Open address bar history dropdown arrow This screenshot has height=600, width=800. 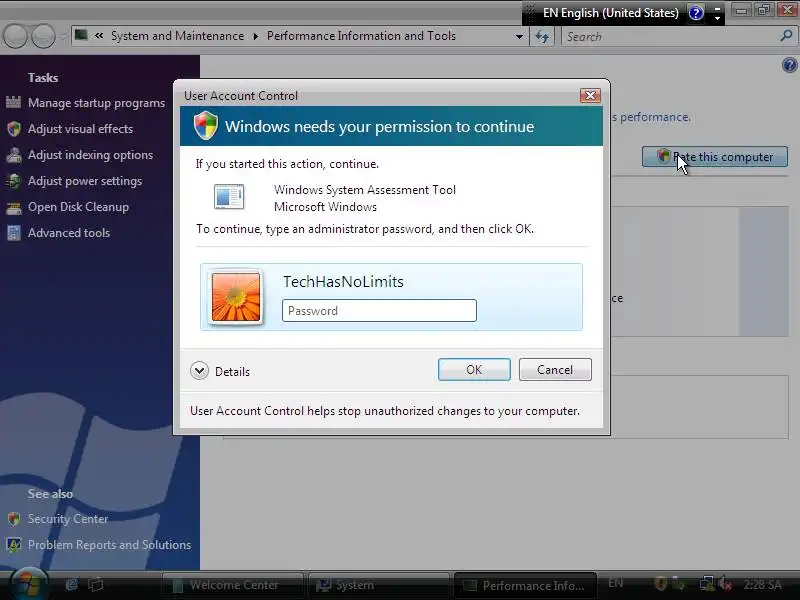(x=519, y=37)
